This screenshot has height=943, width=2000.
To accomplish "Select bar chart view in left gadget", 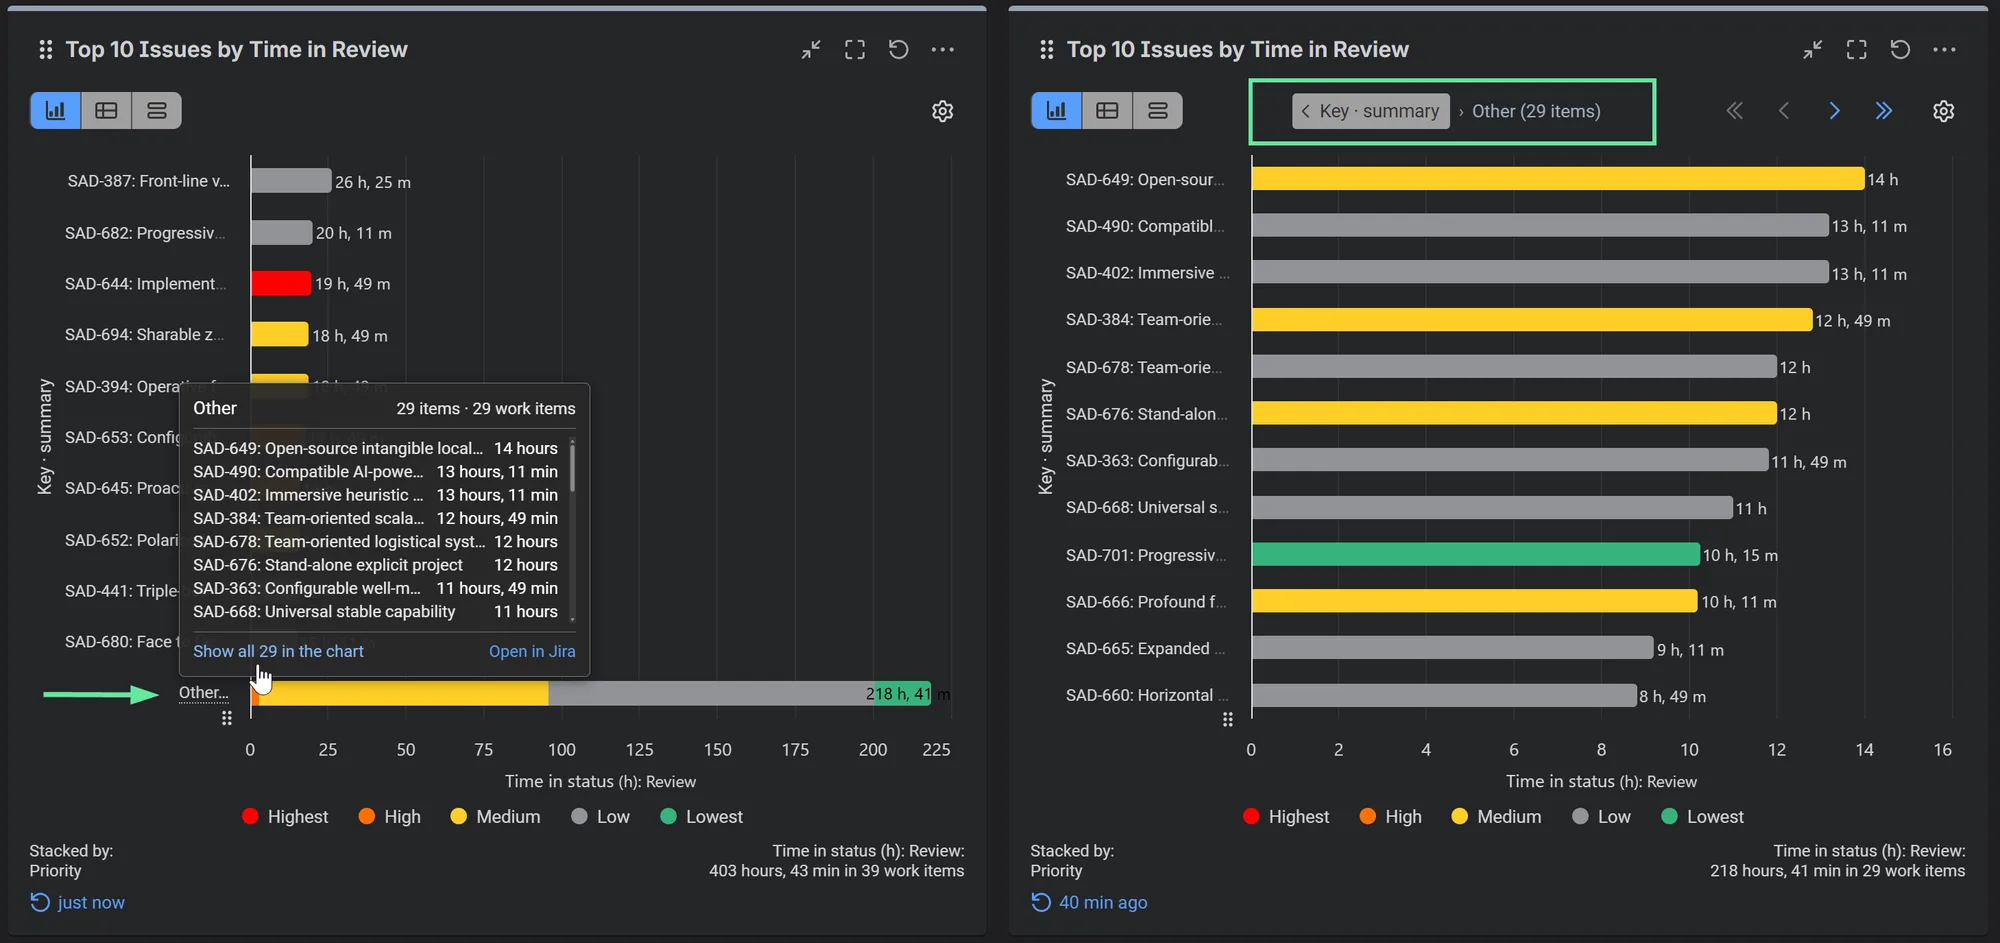I will pos(56,111).
